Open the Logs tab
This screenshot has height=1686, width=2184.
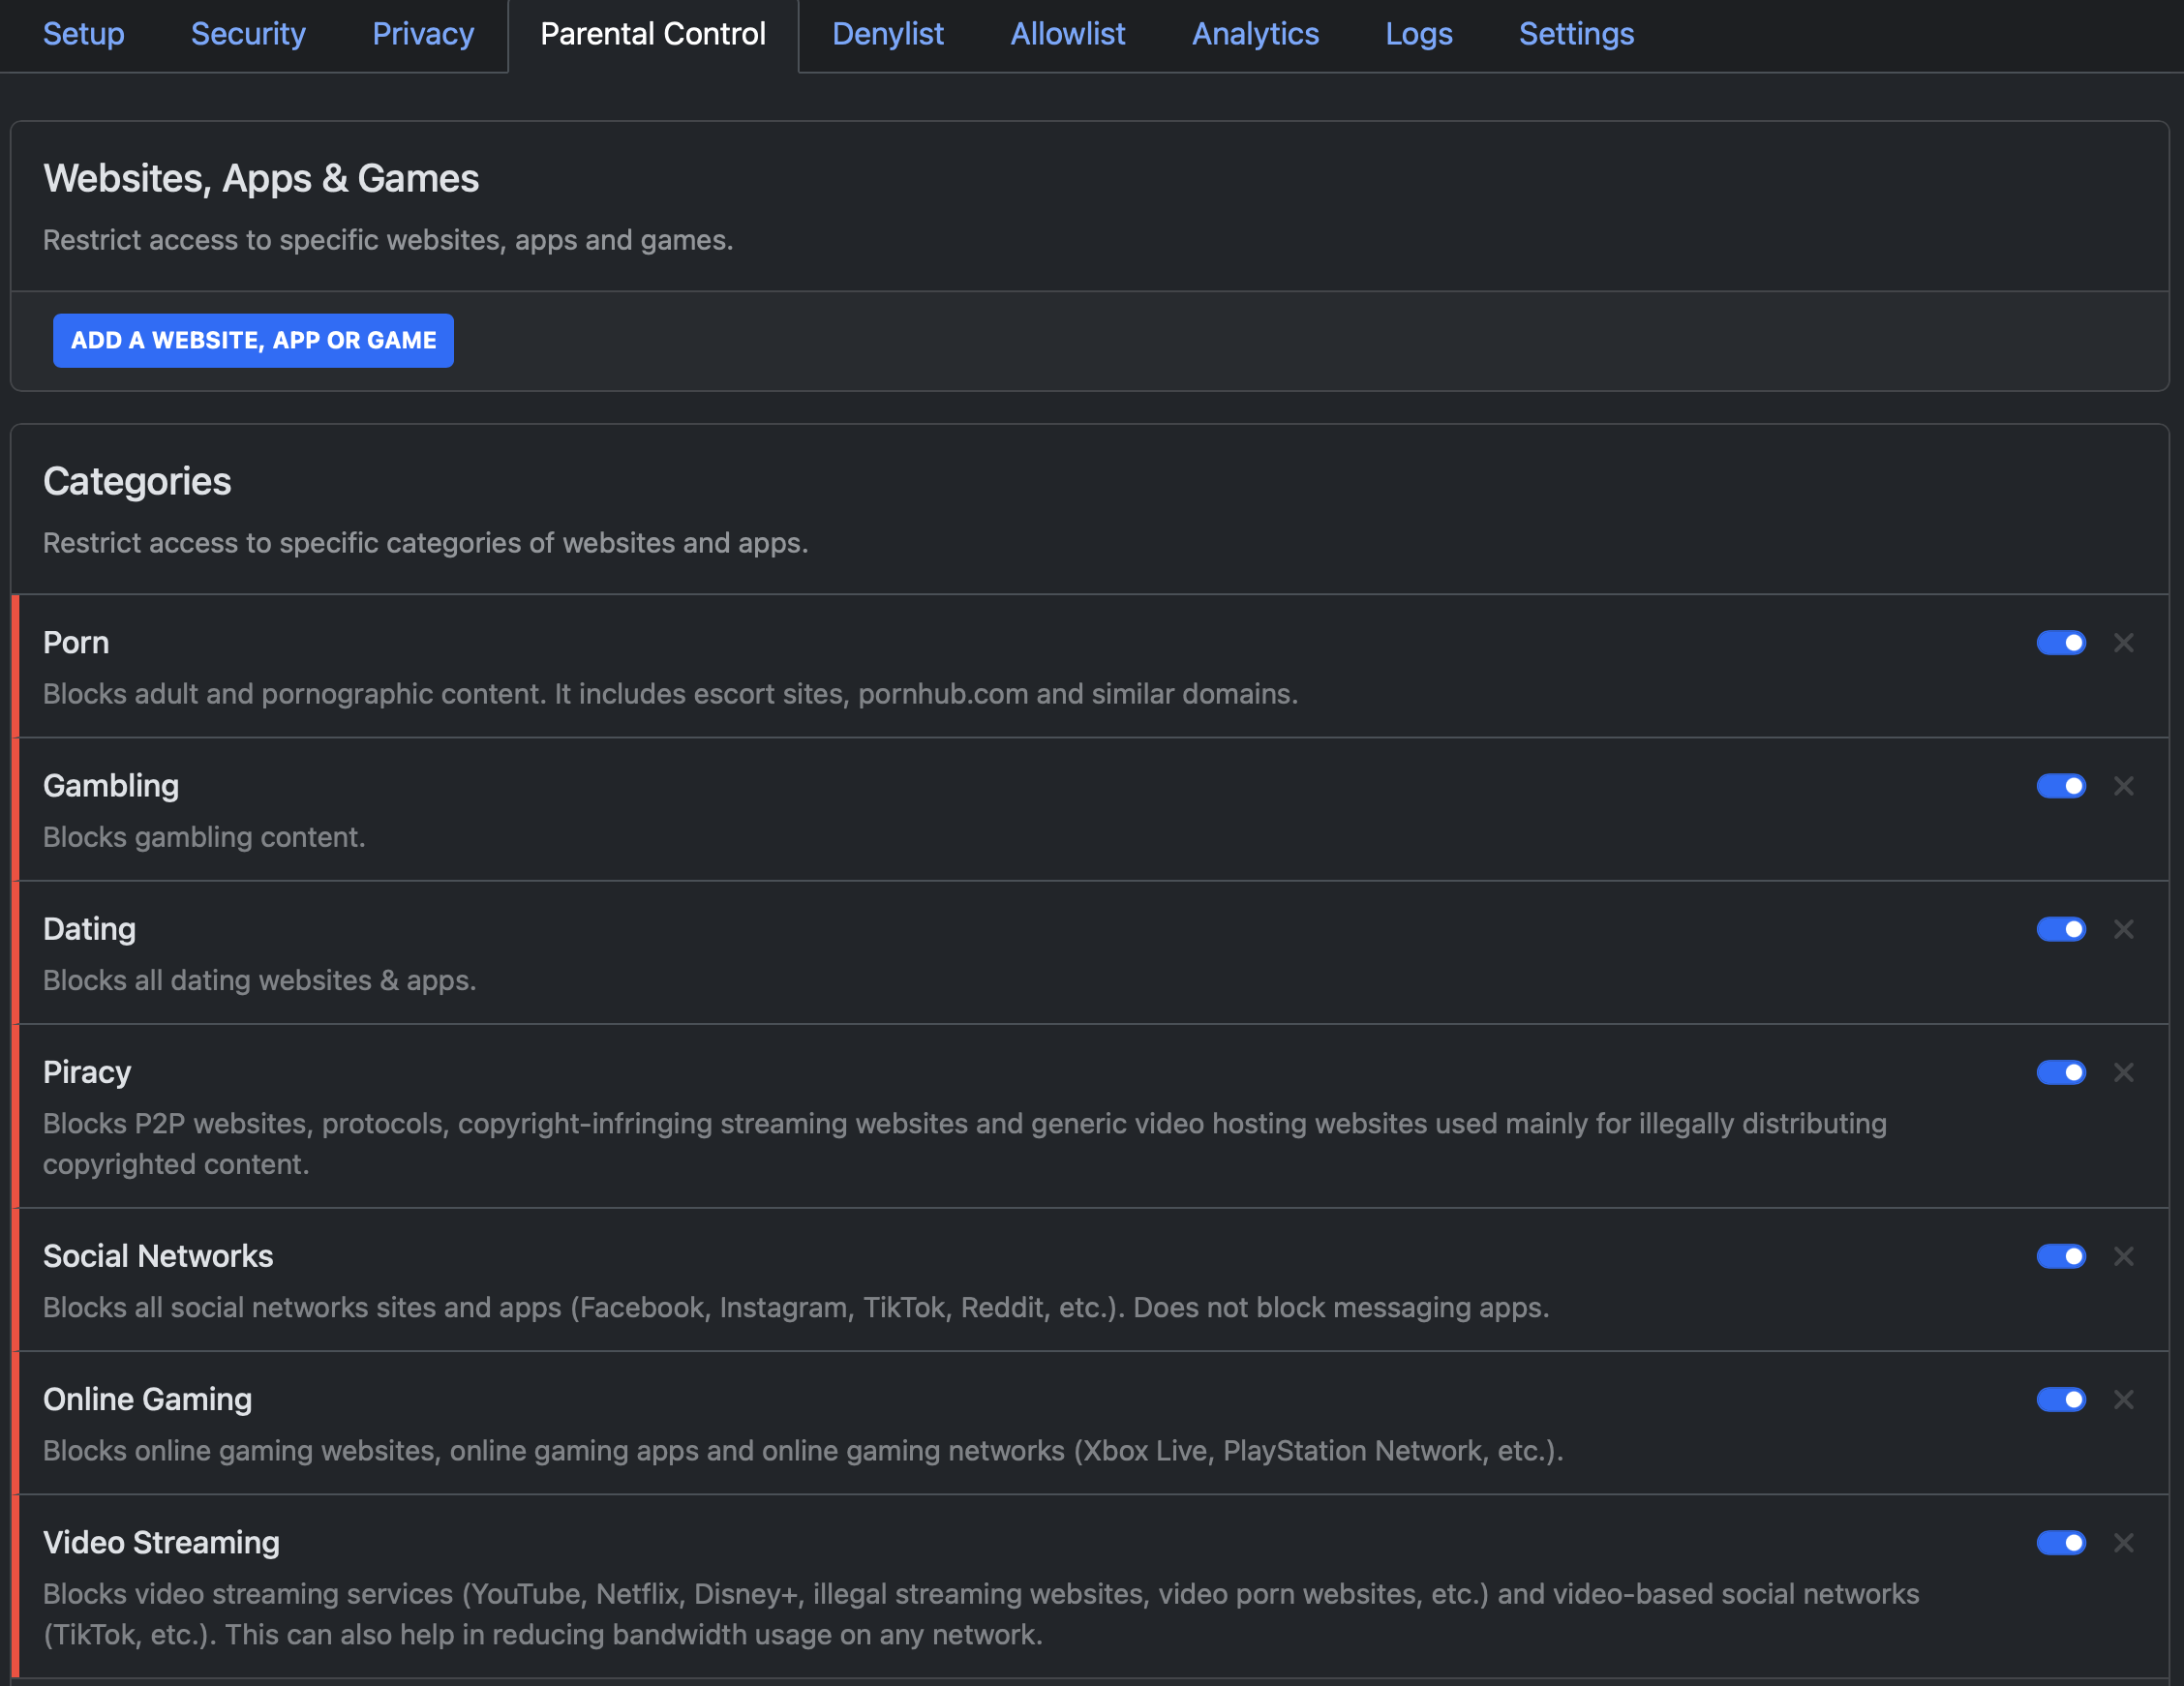pyautogui.click(x=1419, y=34)
